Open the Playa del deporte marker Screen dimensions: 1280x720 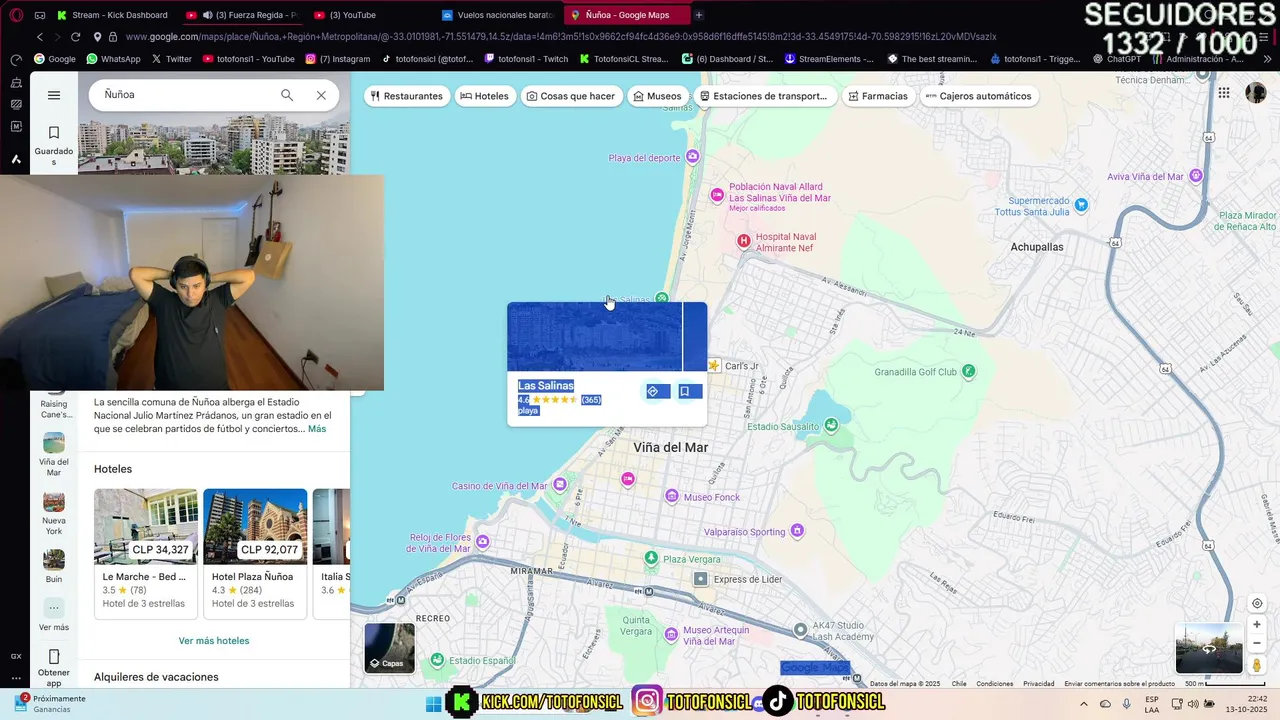(x=692, y=157)
